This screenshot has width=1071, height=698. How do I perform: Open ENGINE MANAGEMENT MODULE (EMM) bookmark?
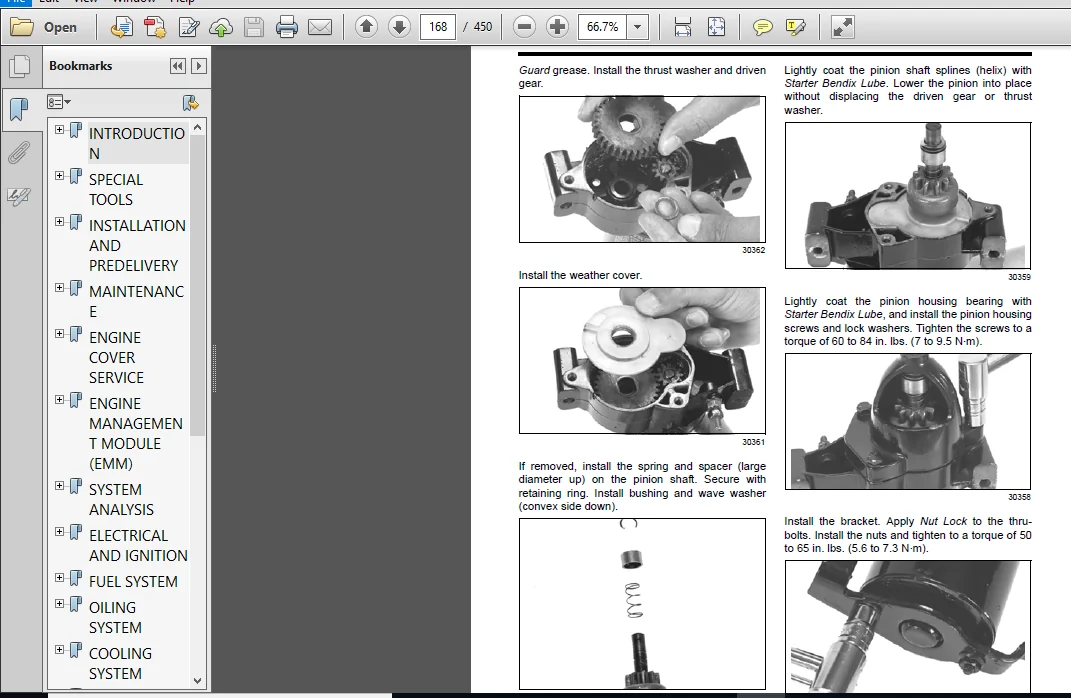(x=136, y=434)
